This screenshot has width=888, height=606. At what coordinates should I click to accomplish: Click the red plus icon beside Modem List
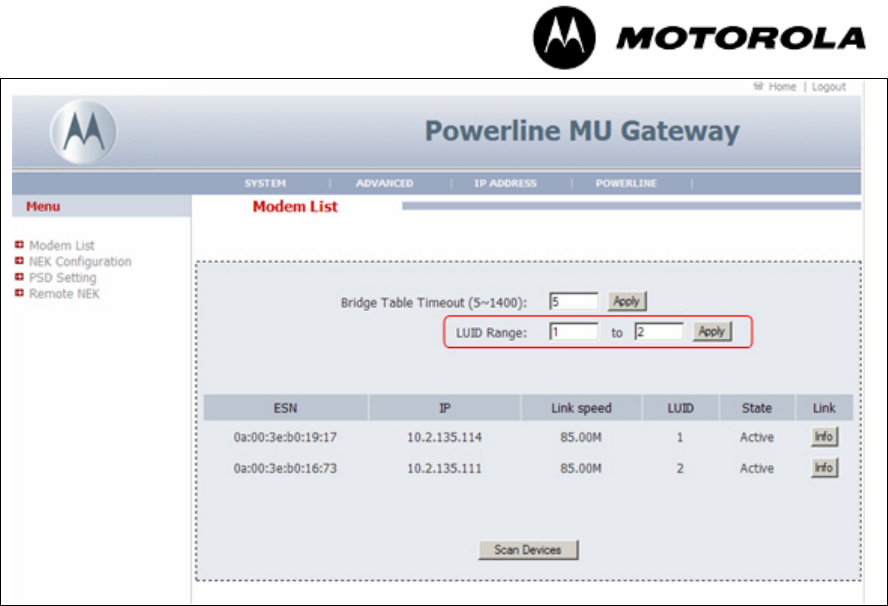(x=19, y=245)
